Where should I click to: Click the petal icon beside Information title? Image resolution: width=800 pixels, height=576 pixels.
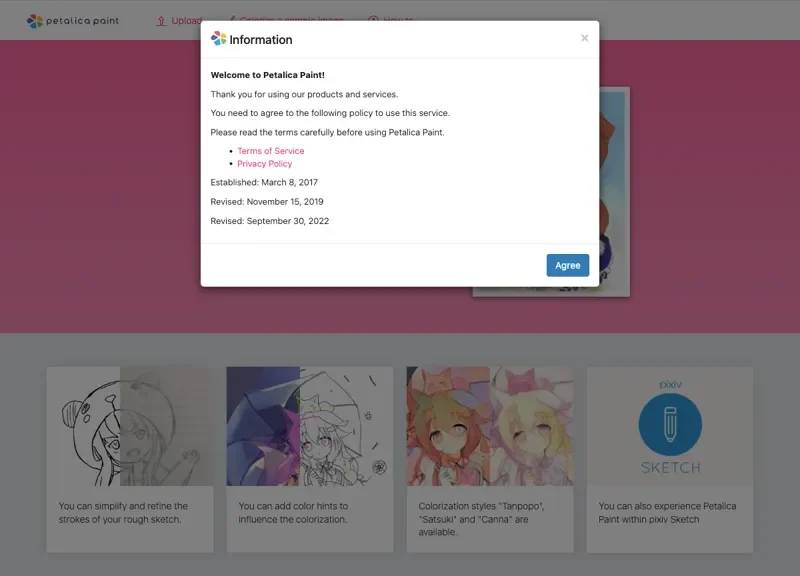(x=218, y=38)
